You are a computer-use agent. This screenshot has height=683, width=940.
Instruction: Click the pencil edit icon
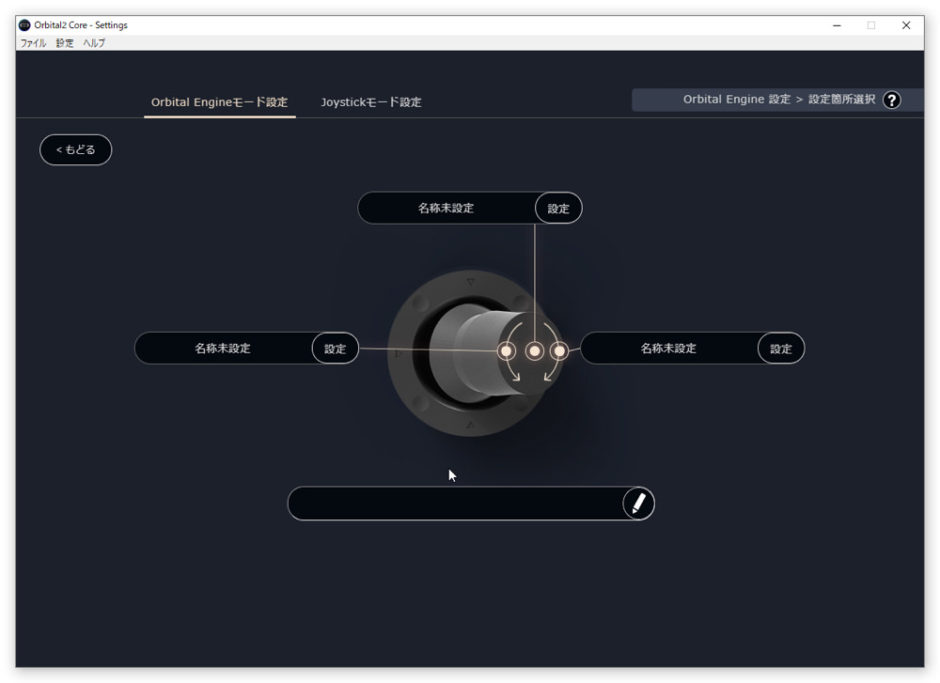tap(638, 504)
